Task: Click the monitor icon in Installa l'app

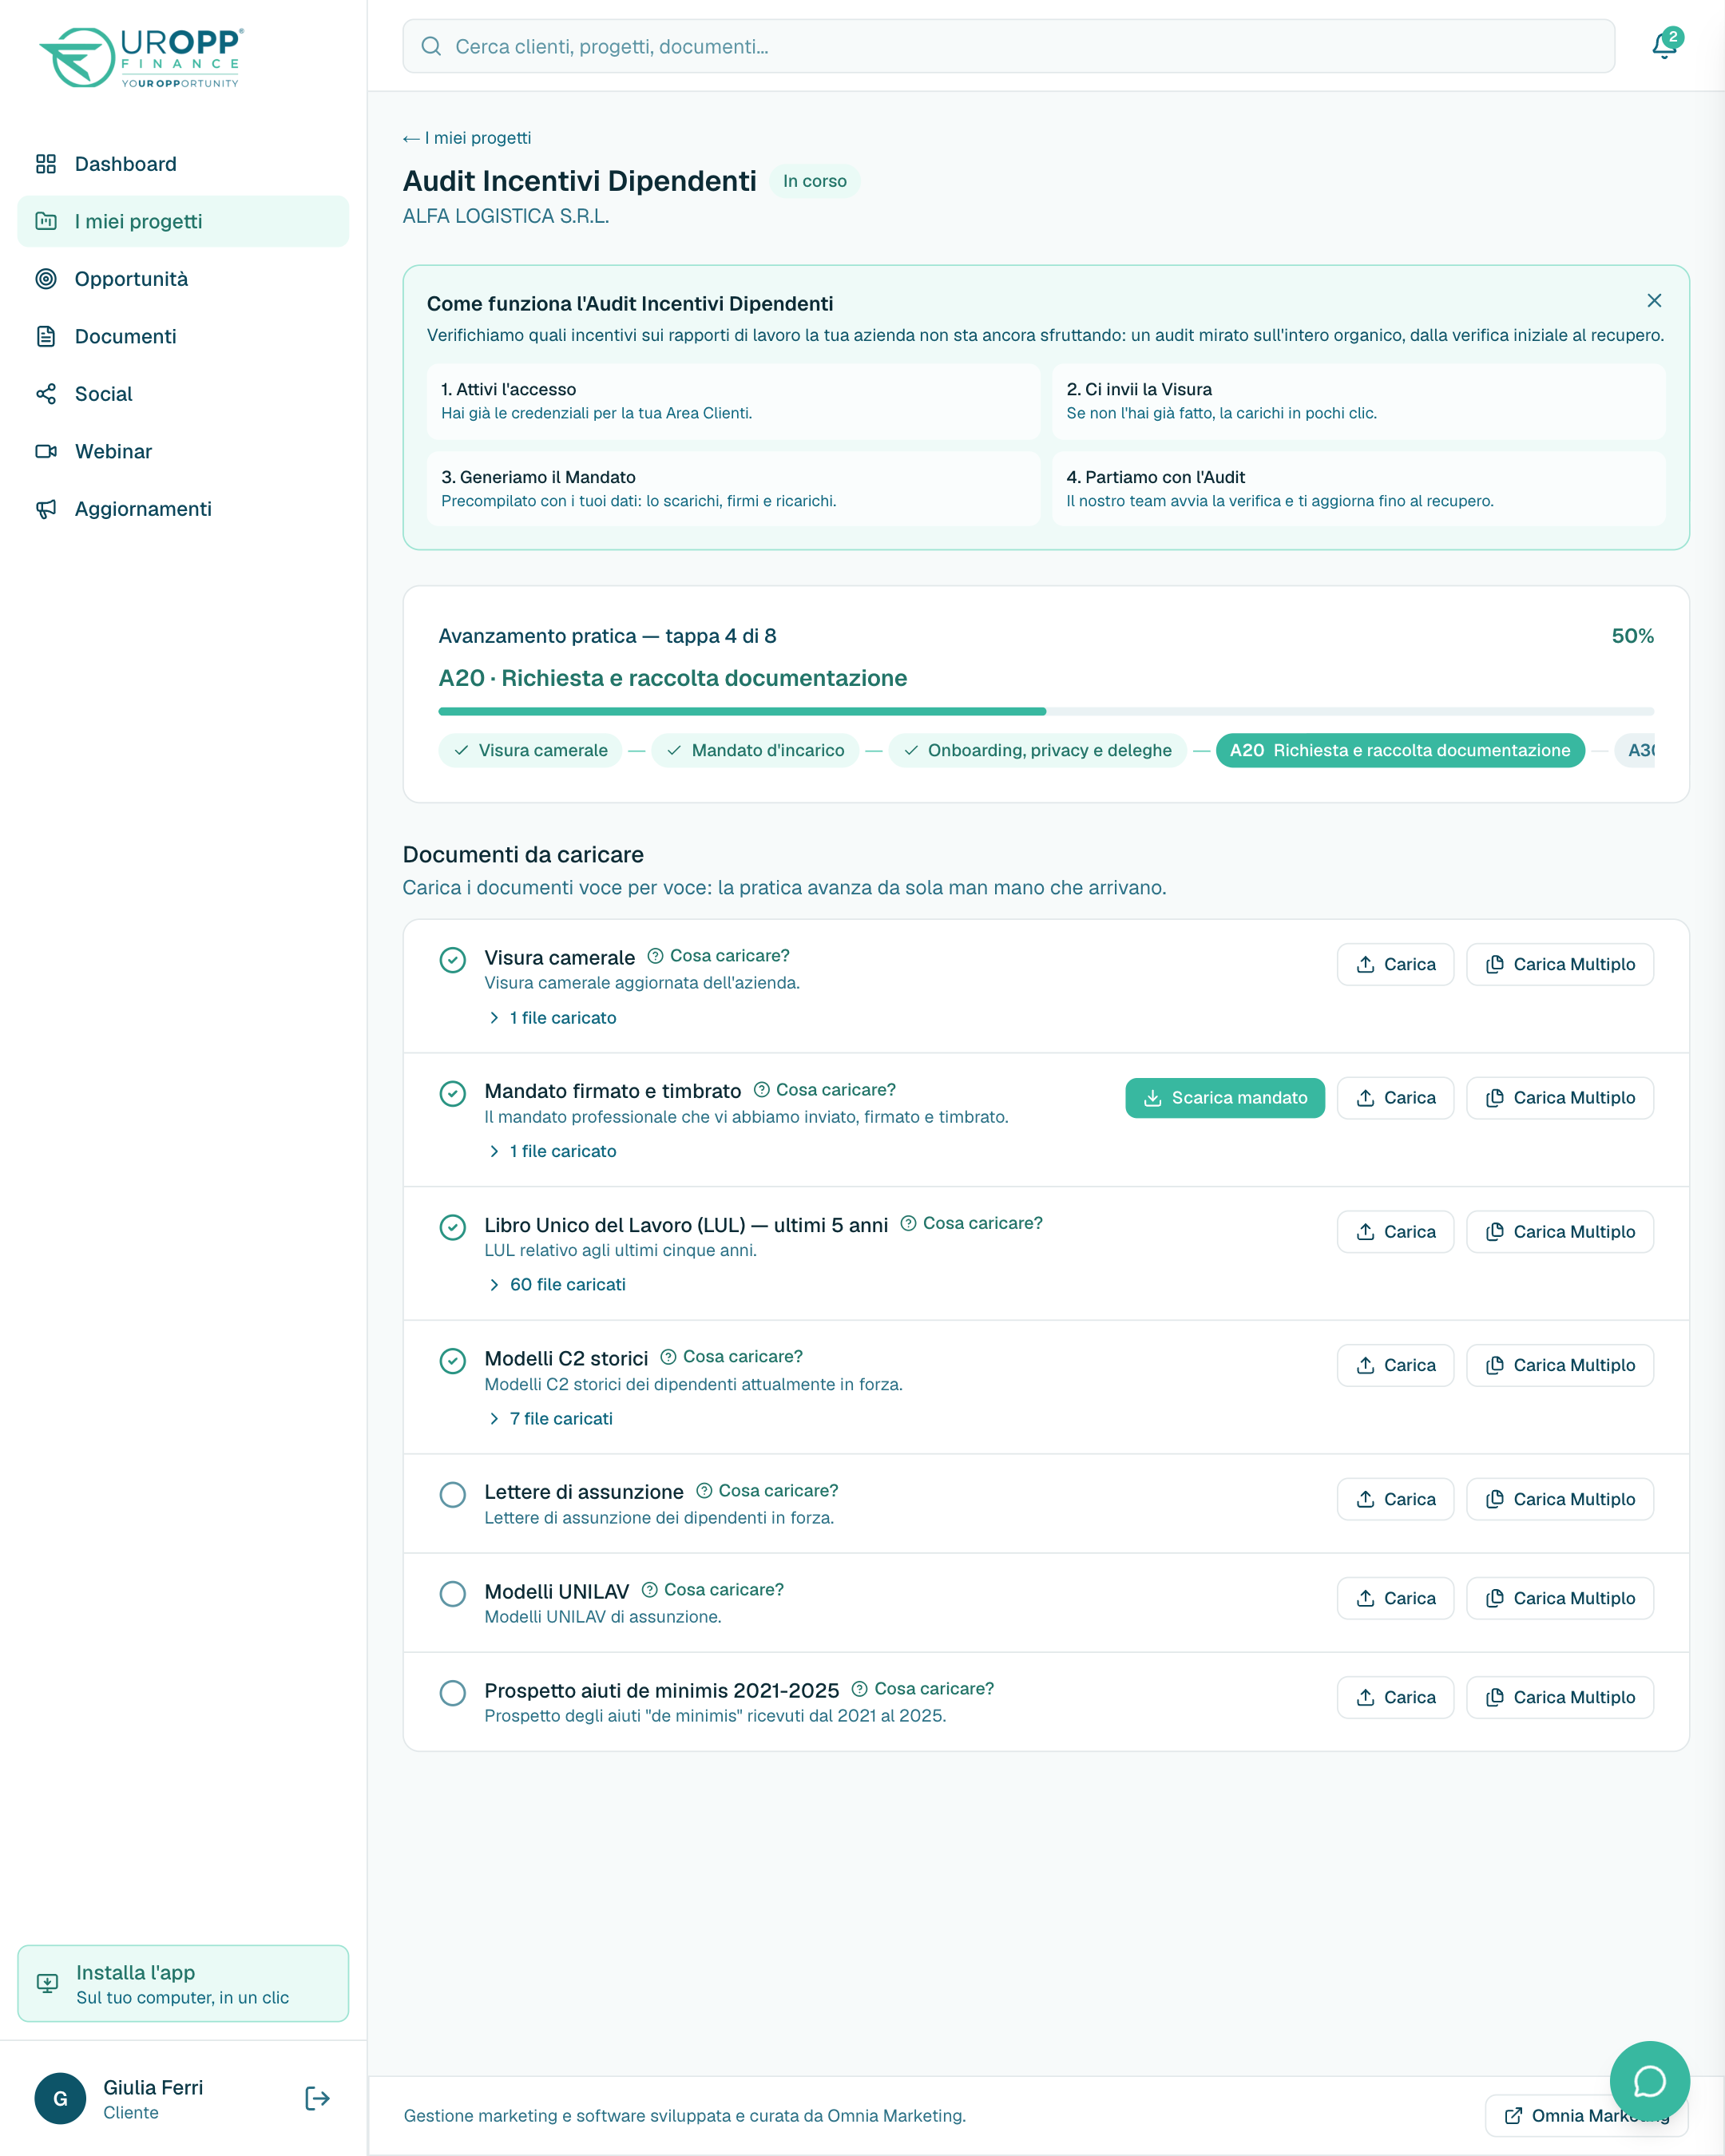Action: [47, 1983]
